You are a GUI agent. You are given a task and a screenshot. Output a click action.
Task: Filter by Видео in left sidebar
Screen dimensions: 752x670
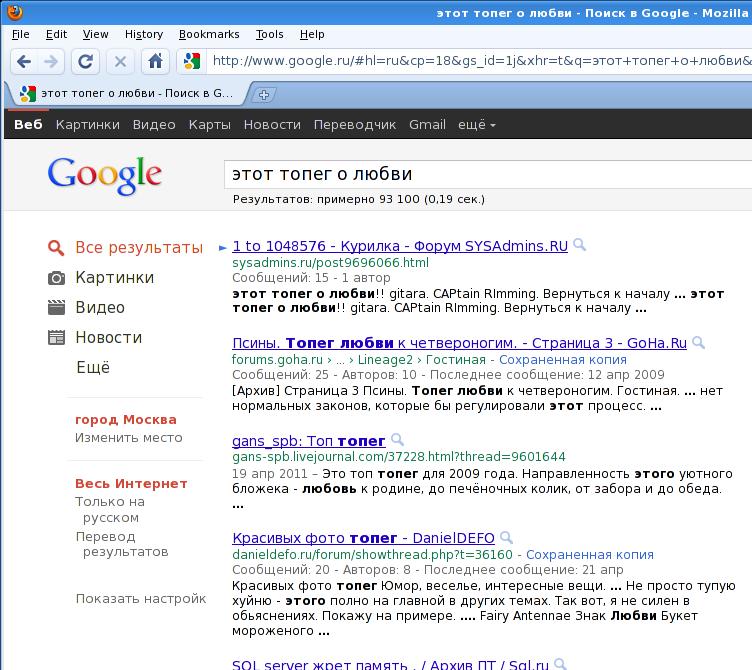[100, 307]
